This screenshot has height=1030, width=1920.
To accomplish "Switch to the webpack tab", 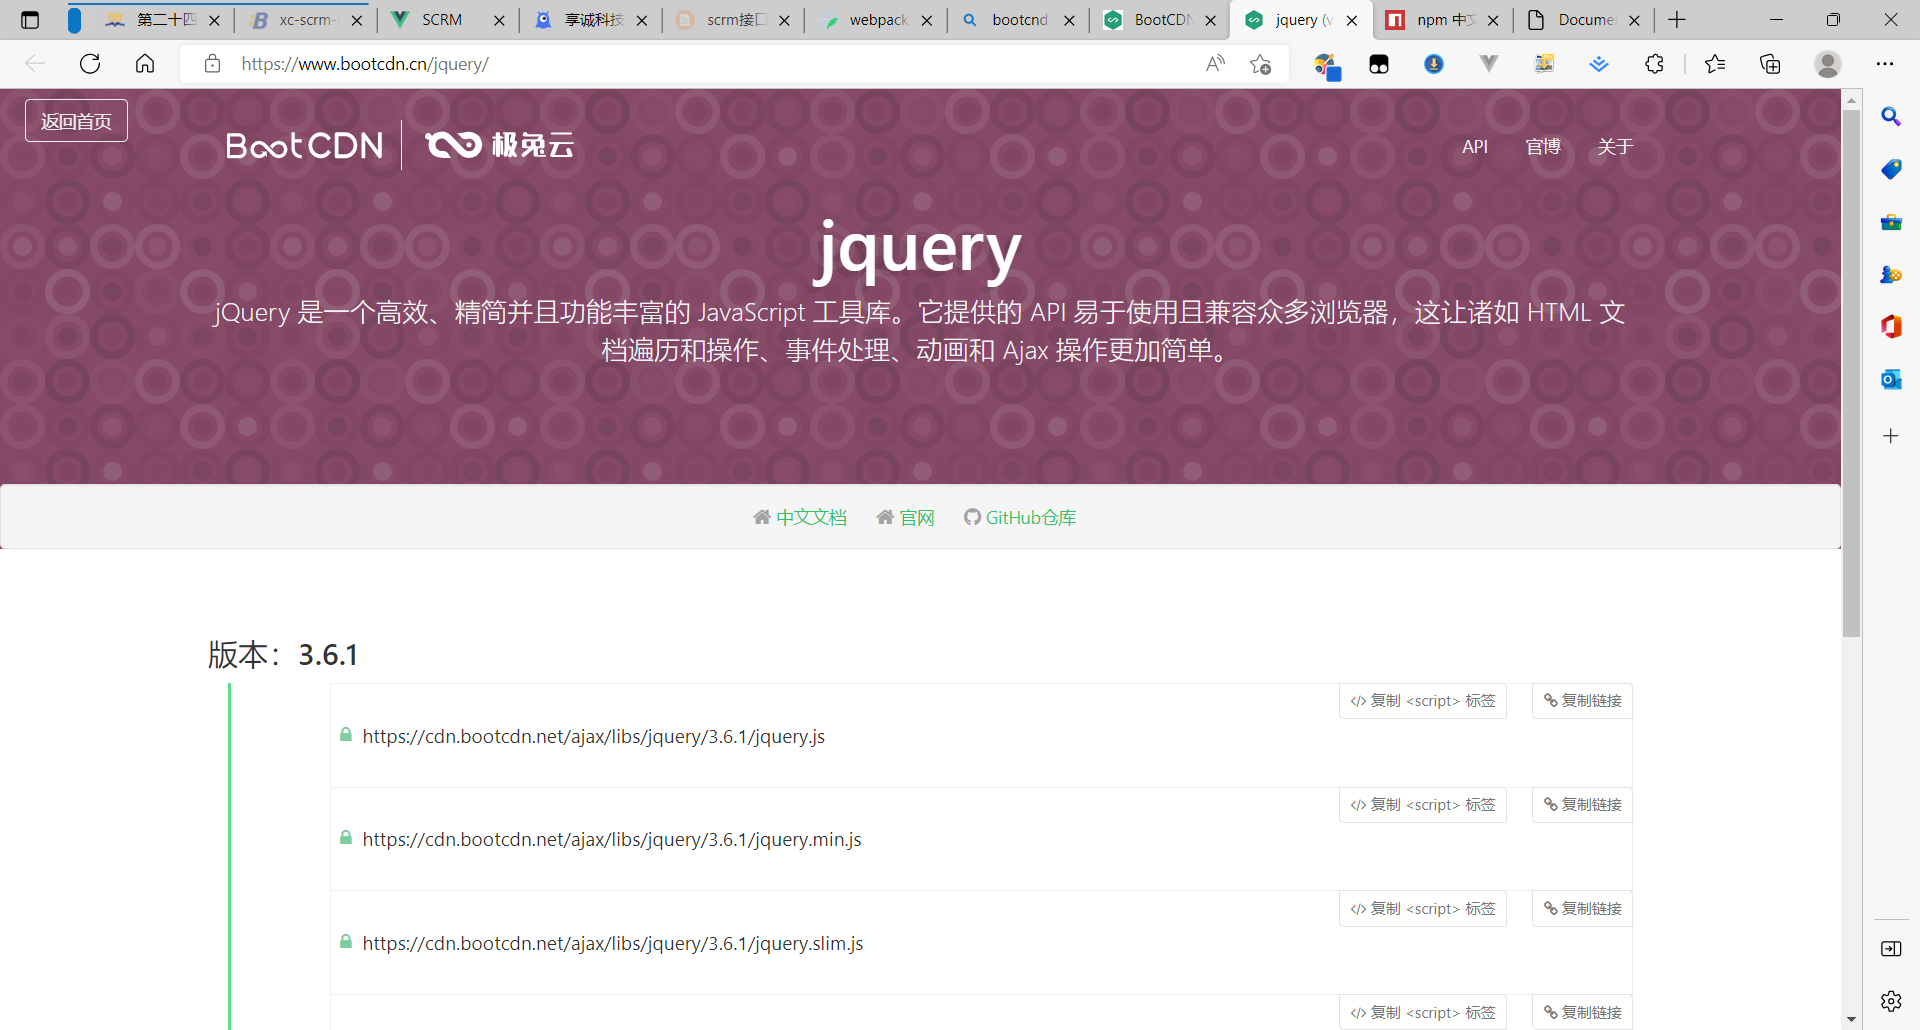I will 876,20.
